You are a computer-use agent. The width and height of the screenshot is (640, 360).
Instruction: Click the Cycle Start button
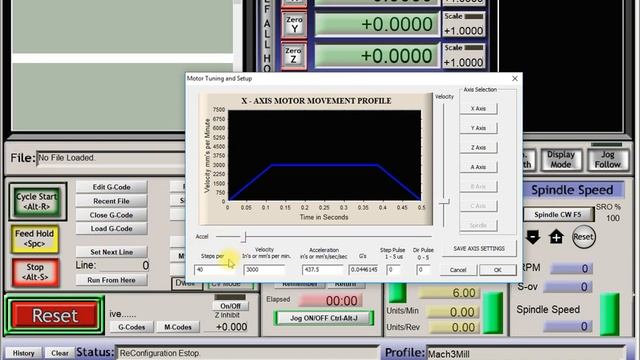point(37,202)
